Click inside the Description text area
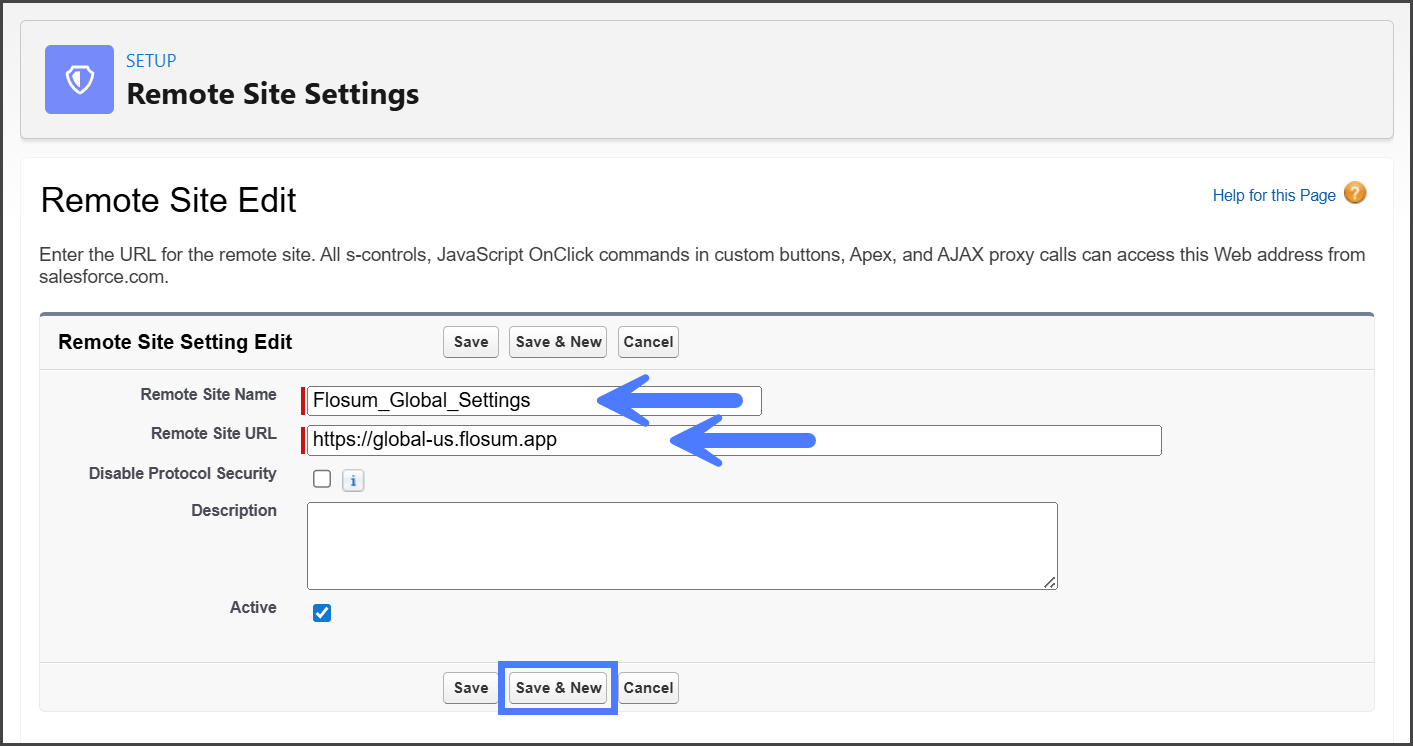 tap(680, 545)
